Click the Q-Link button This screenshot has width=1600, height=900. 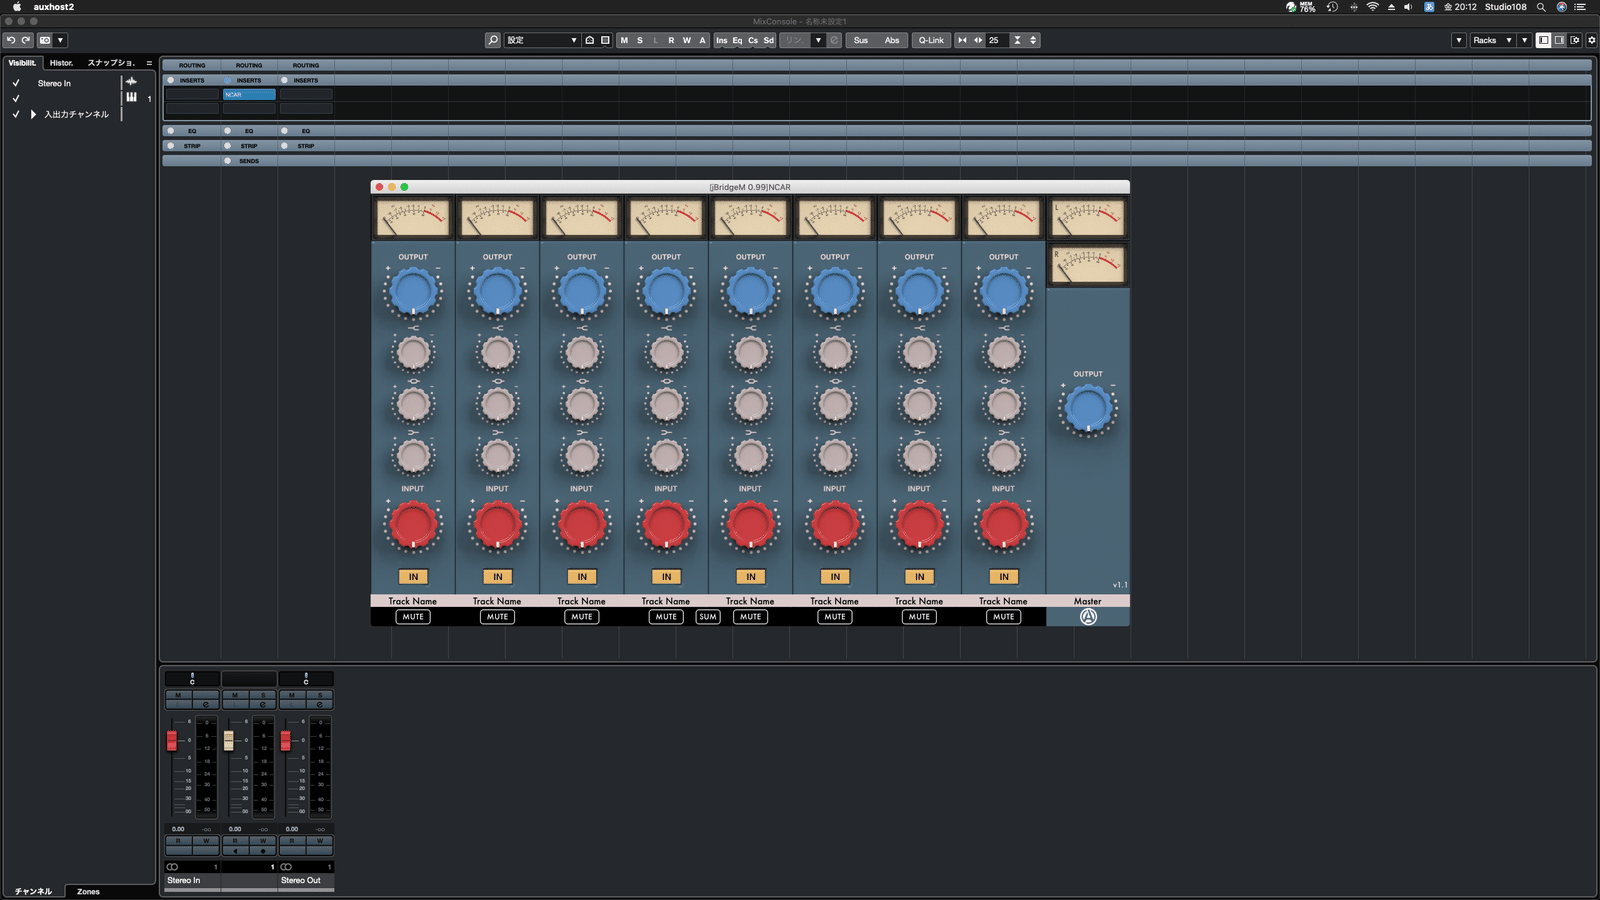931,40
